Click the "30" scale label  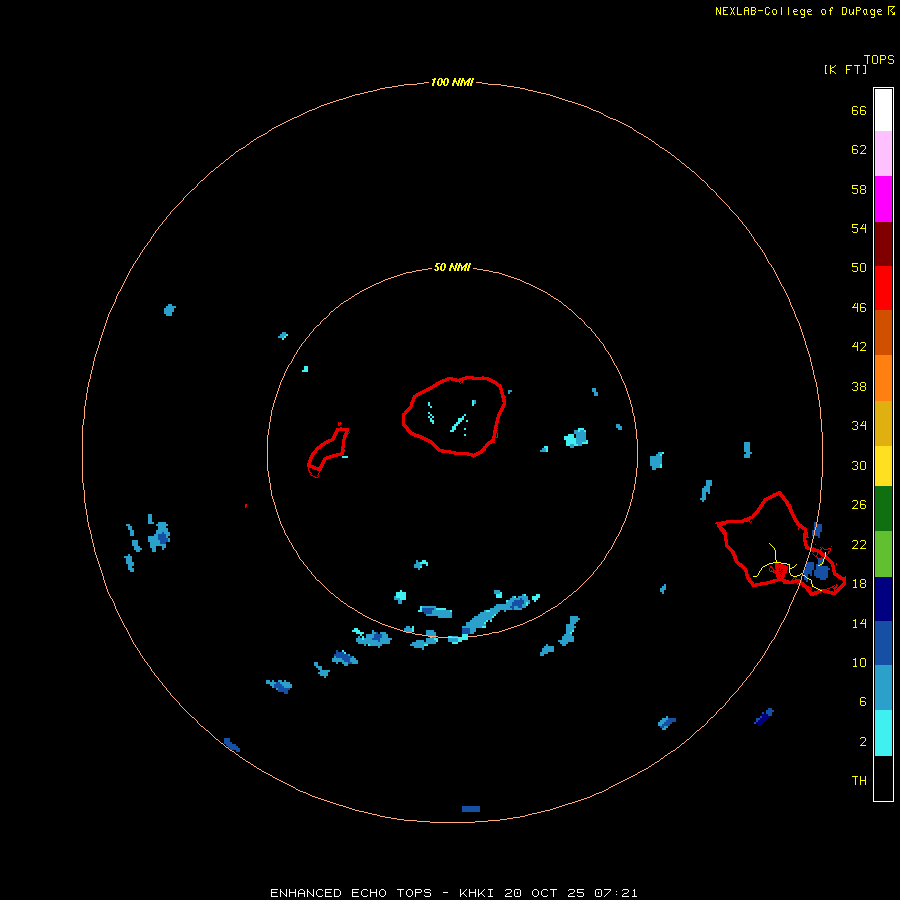[859, 465]
